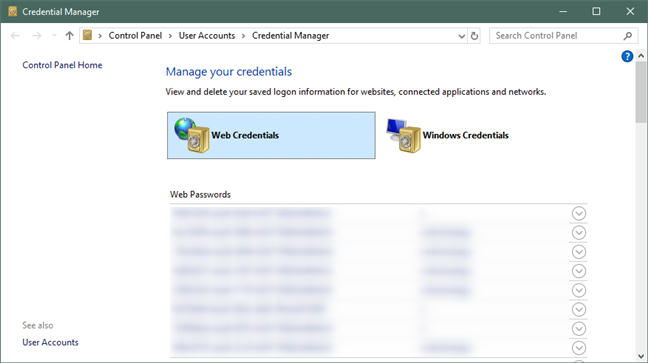The height and width of the screenshot is (363, 648).
Task: Expand the chevron after User Accounts breadcrumb
Action: click(243, 36)
